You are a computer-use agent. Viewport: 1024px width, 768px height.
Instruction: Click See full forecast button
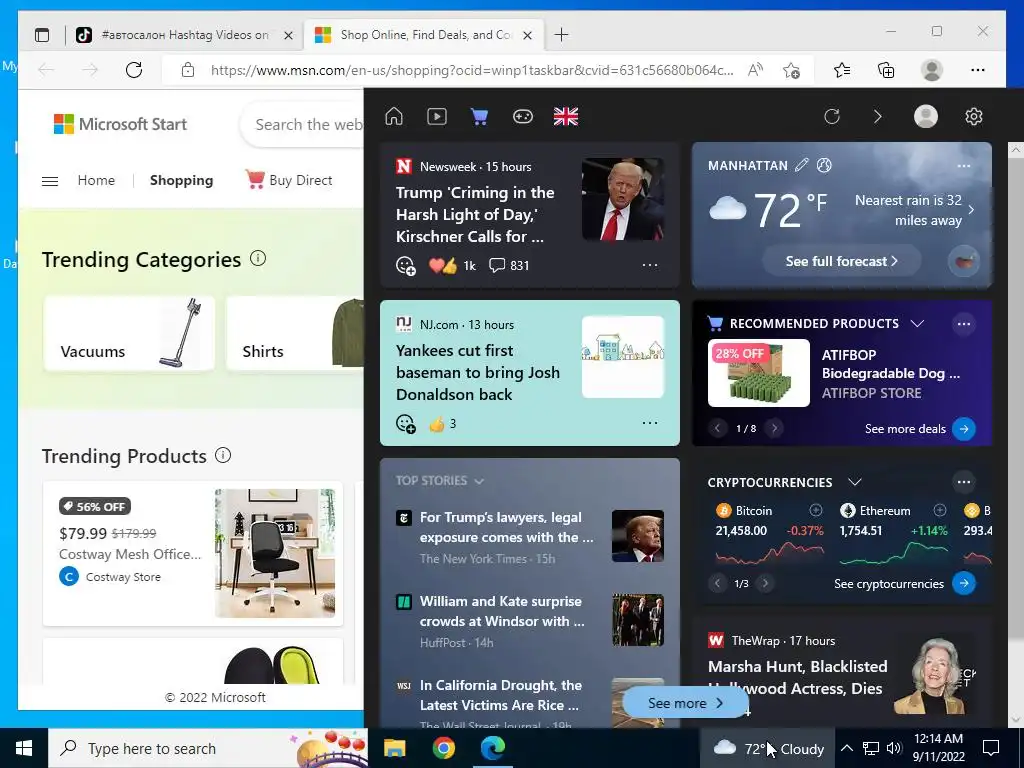[x=841, y=261]
